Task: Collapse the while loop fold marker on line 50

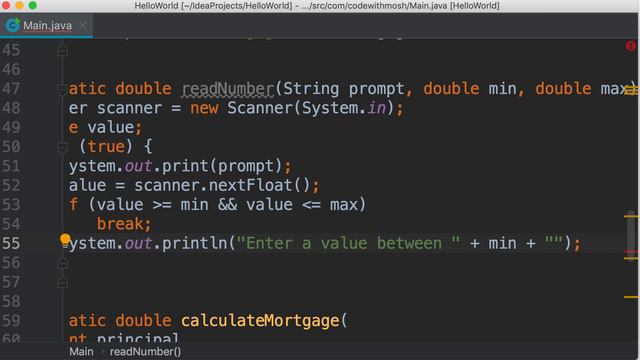Action: (x=62, y=147)
